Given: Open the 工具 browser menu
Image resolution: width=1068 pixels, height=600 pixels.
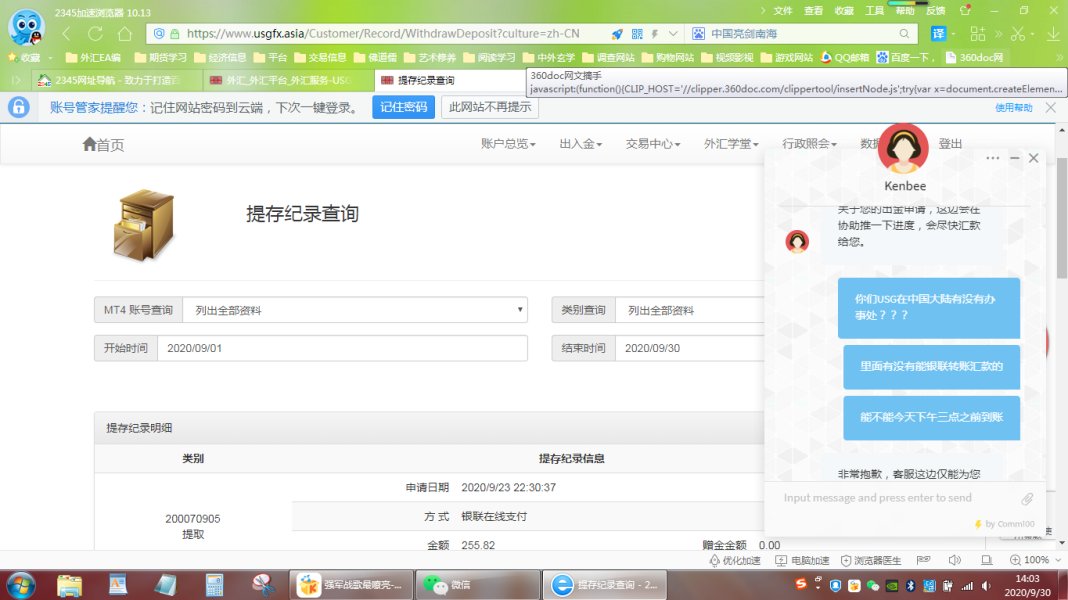Looking at the screenshot, I should click(x=874, y=10).
